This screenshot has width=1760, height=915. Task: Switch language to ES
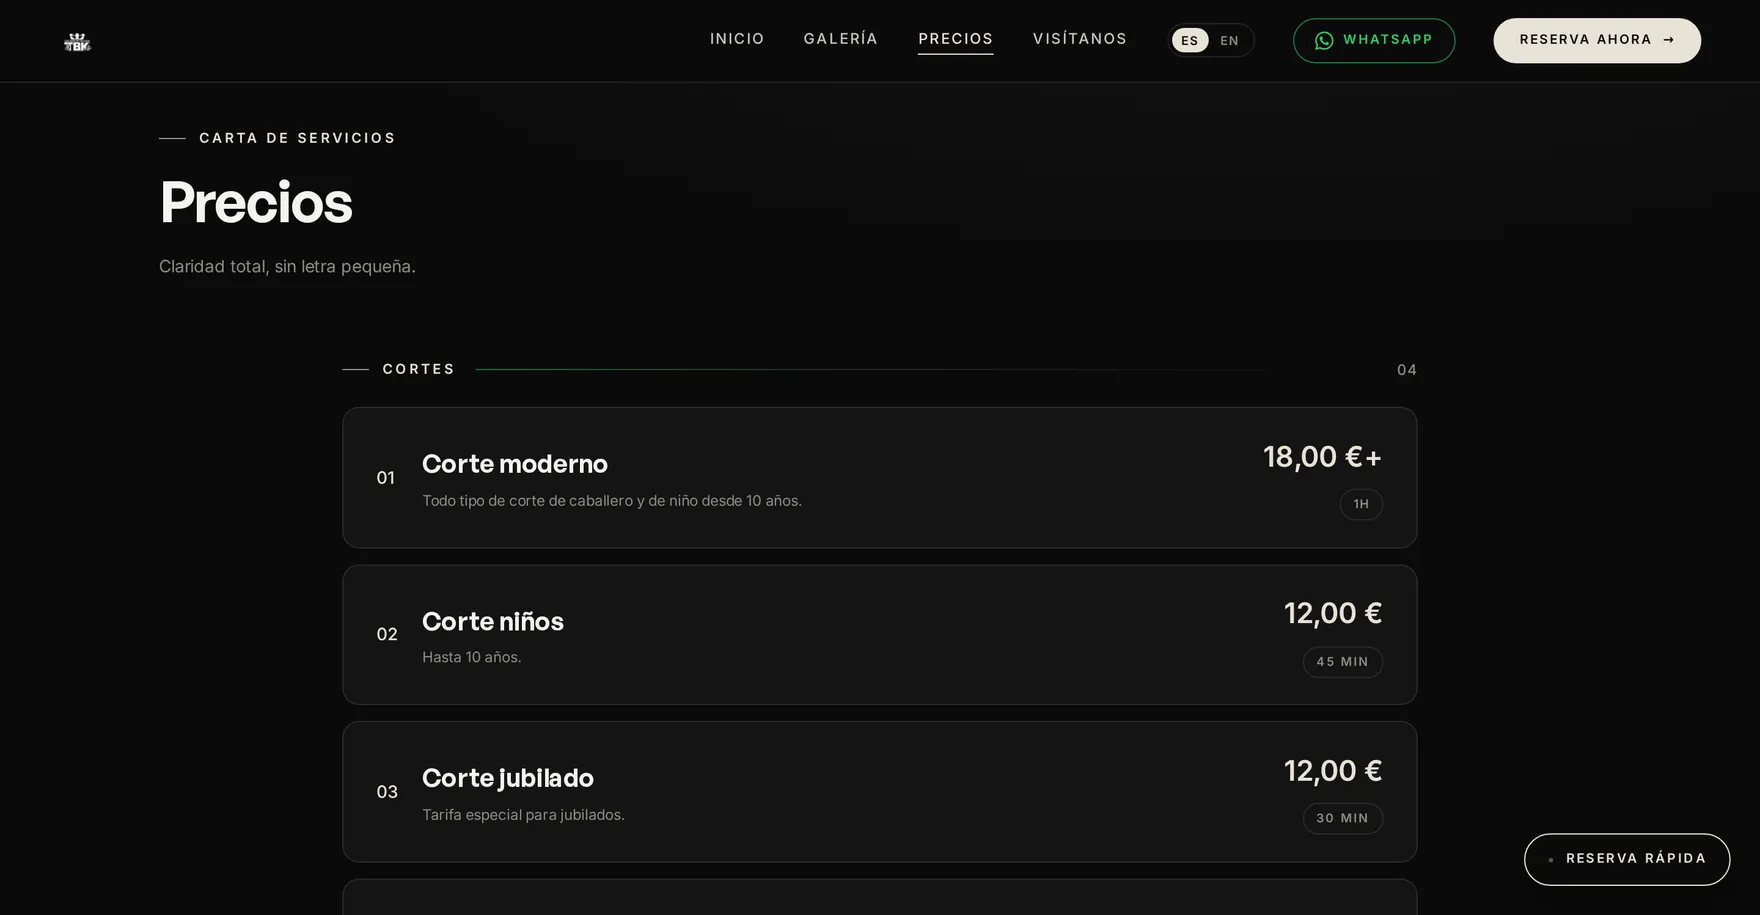coord(1190,41)
